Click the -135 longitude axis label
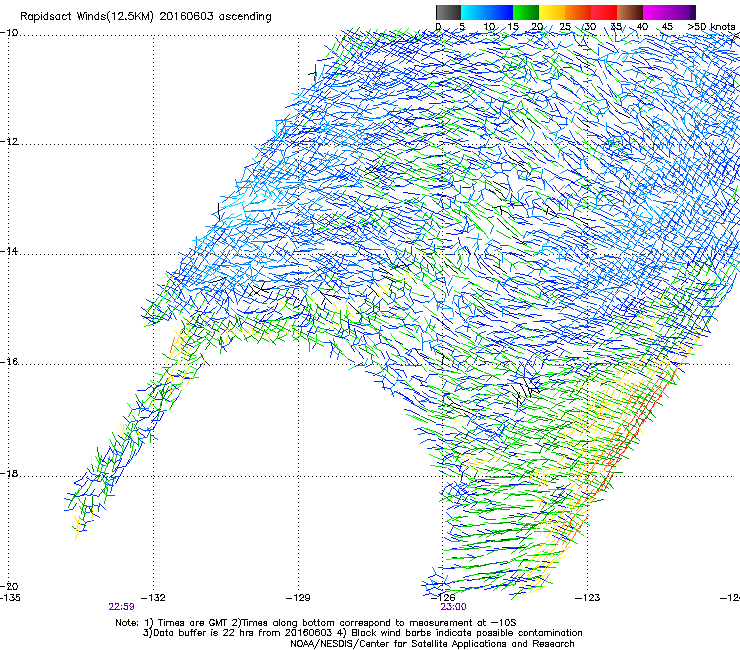740x650 pixels. coord(10,598)
